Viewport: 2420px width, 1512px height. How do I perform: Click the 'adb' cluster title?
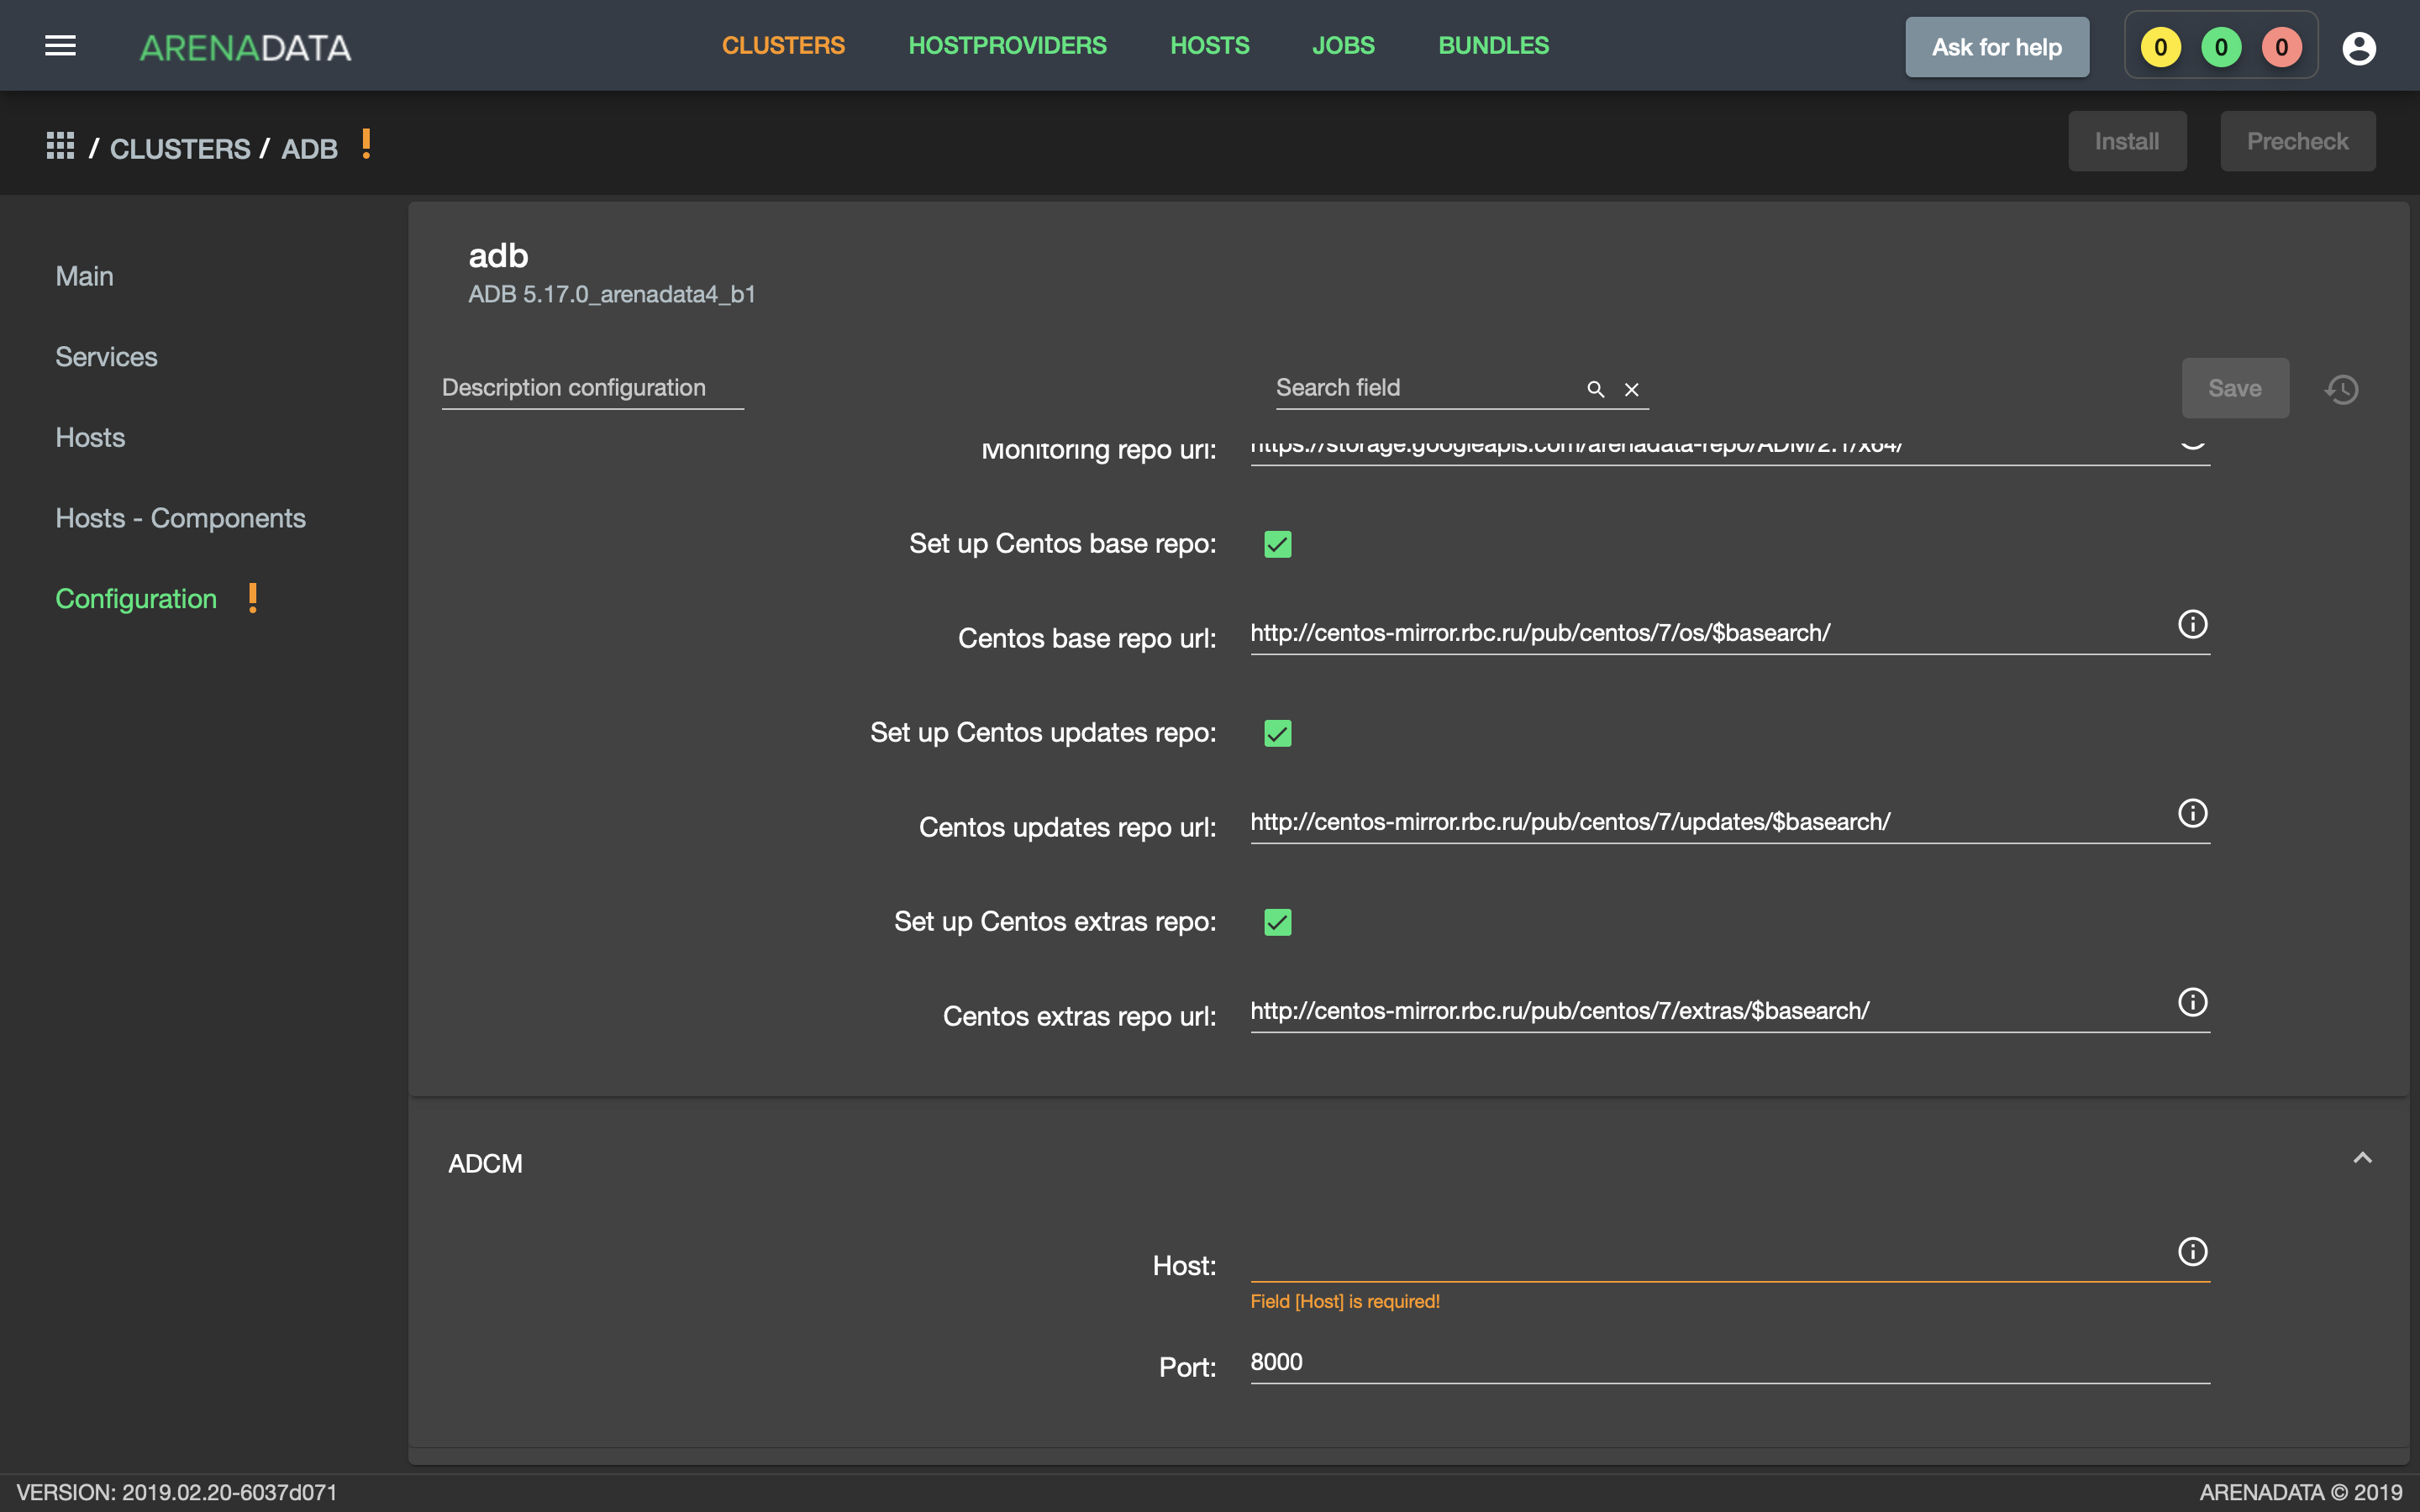point(498,256)
